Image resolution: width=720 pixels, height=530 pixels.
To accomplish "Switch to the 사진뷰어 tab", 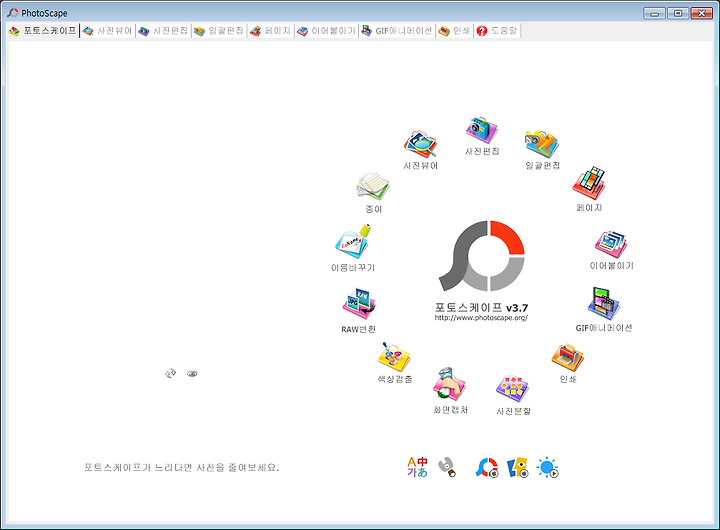I will (x=107, y=31).
